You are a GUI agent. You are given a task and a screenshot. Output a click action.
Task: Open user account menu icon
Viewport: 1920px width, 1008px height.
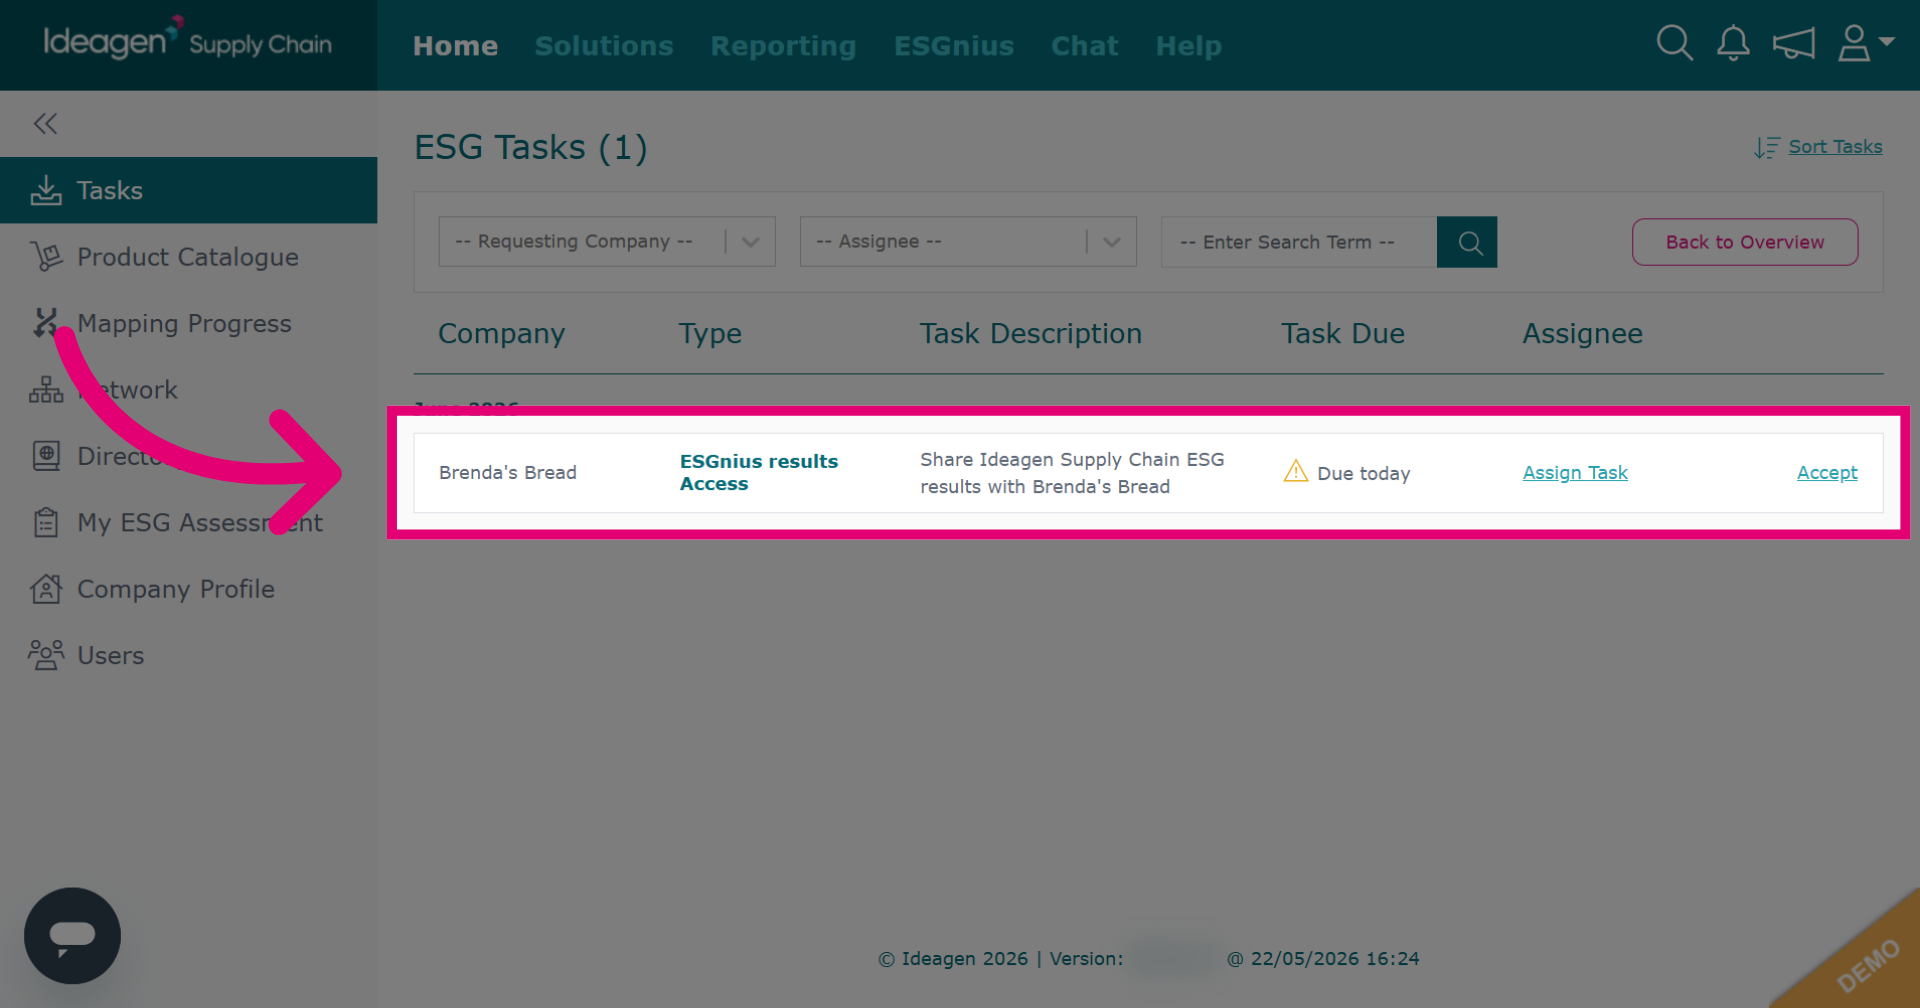[1865, 43]
